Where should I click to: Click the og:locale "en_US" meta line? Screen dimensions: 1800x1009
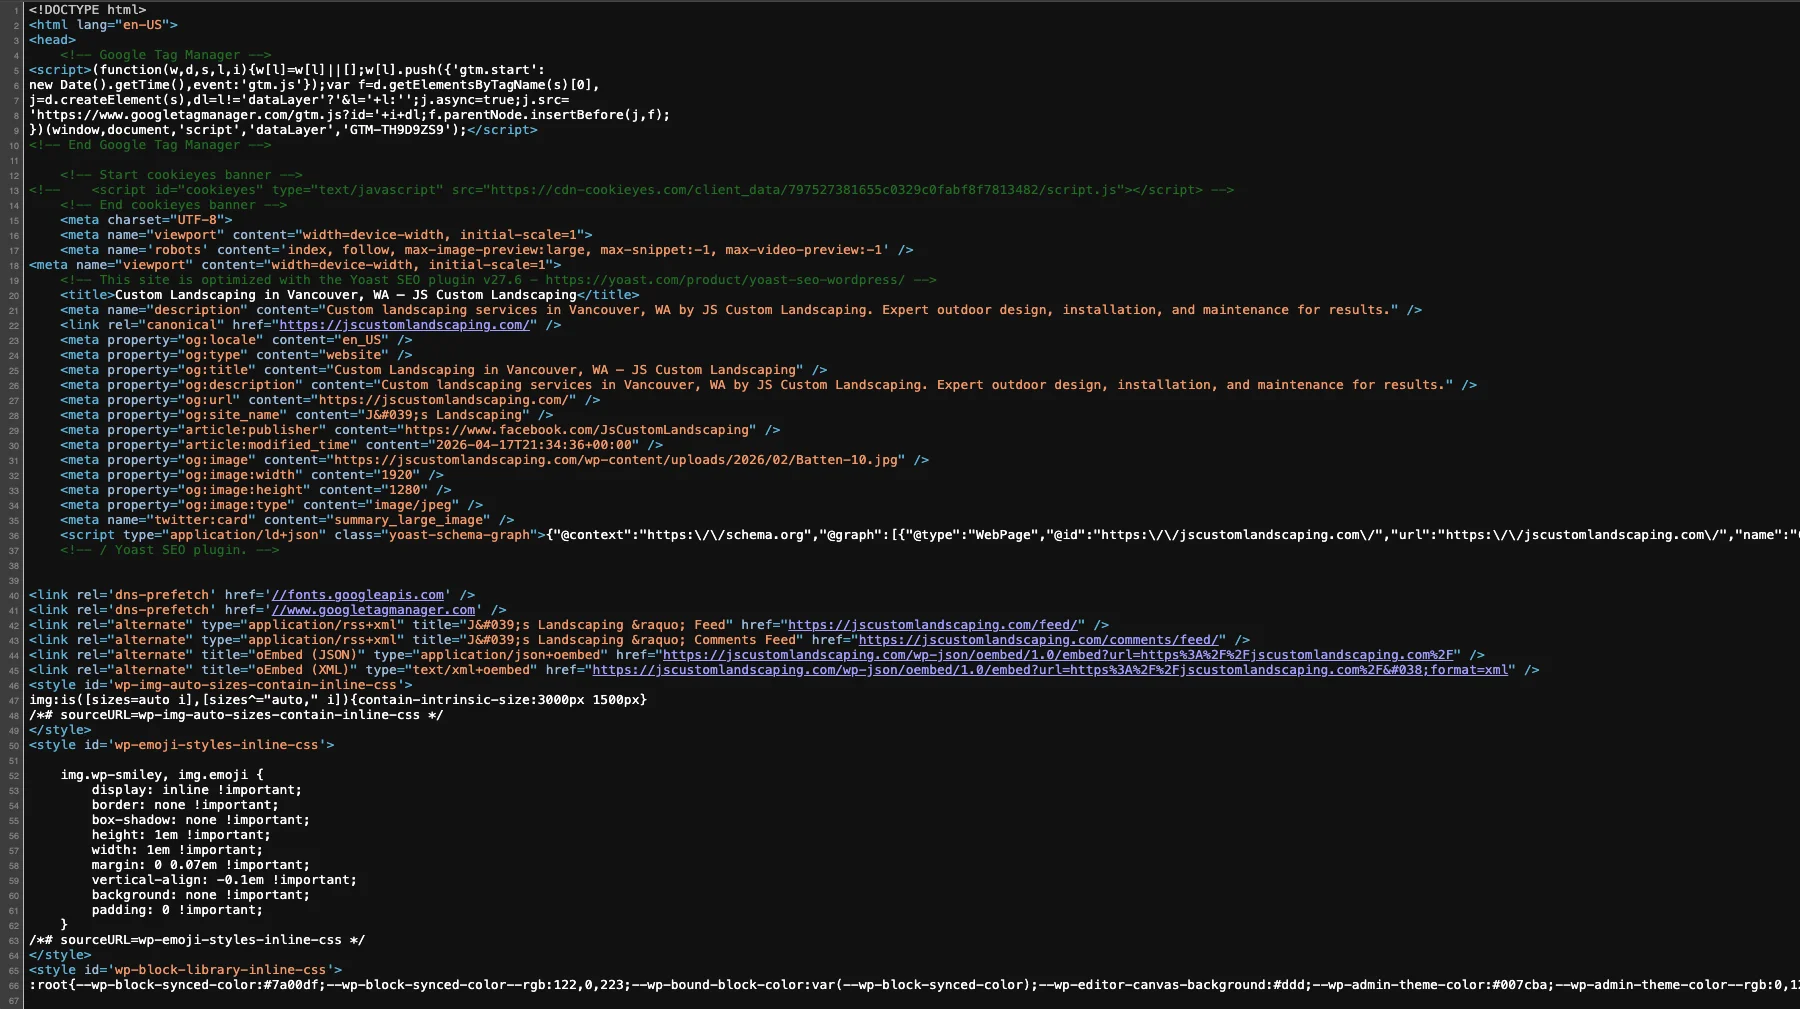[236, 340]
